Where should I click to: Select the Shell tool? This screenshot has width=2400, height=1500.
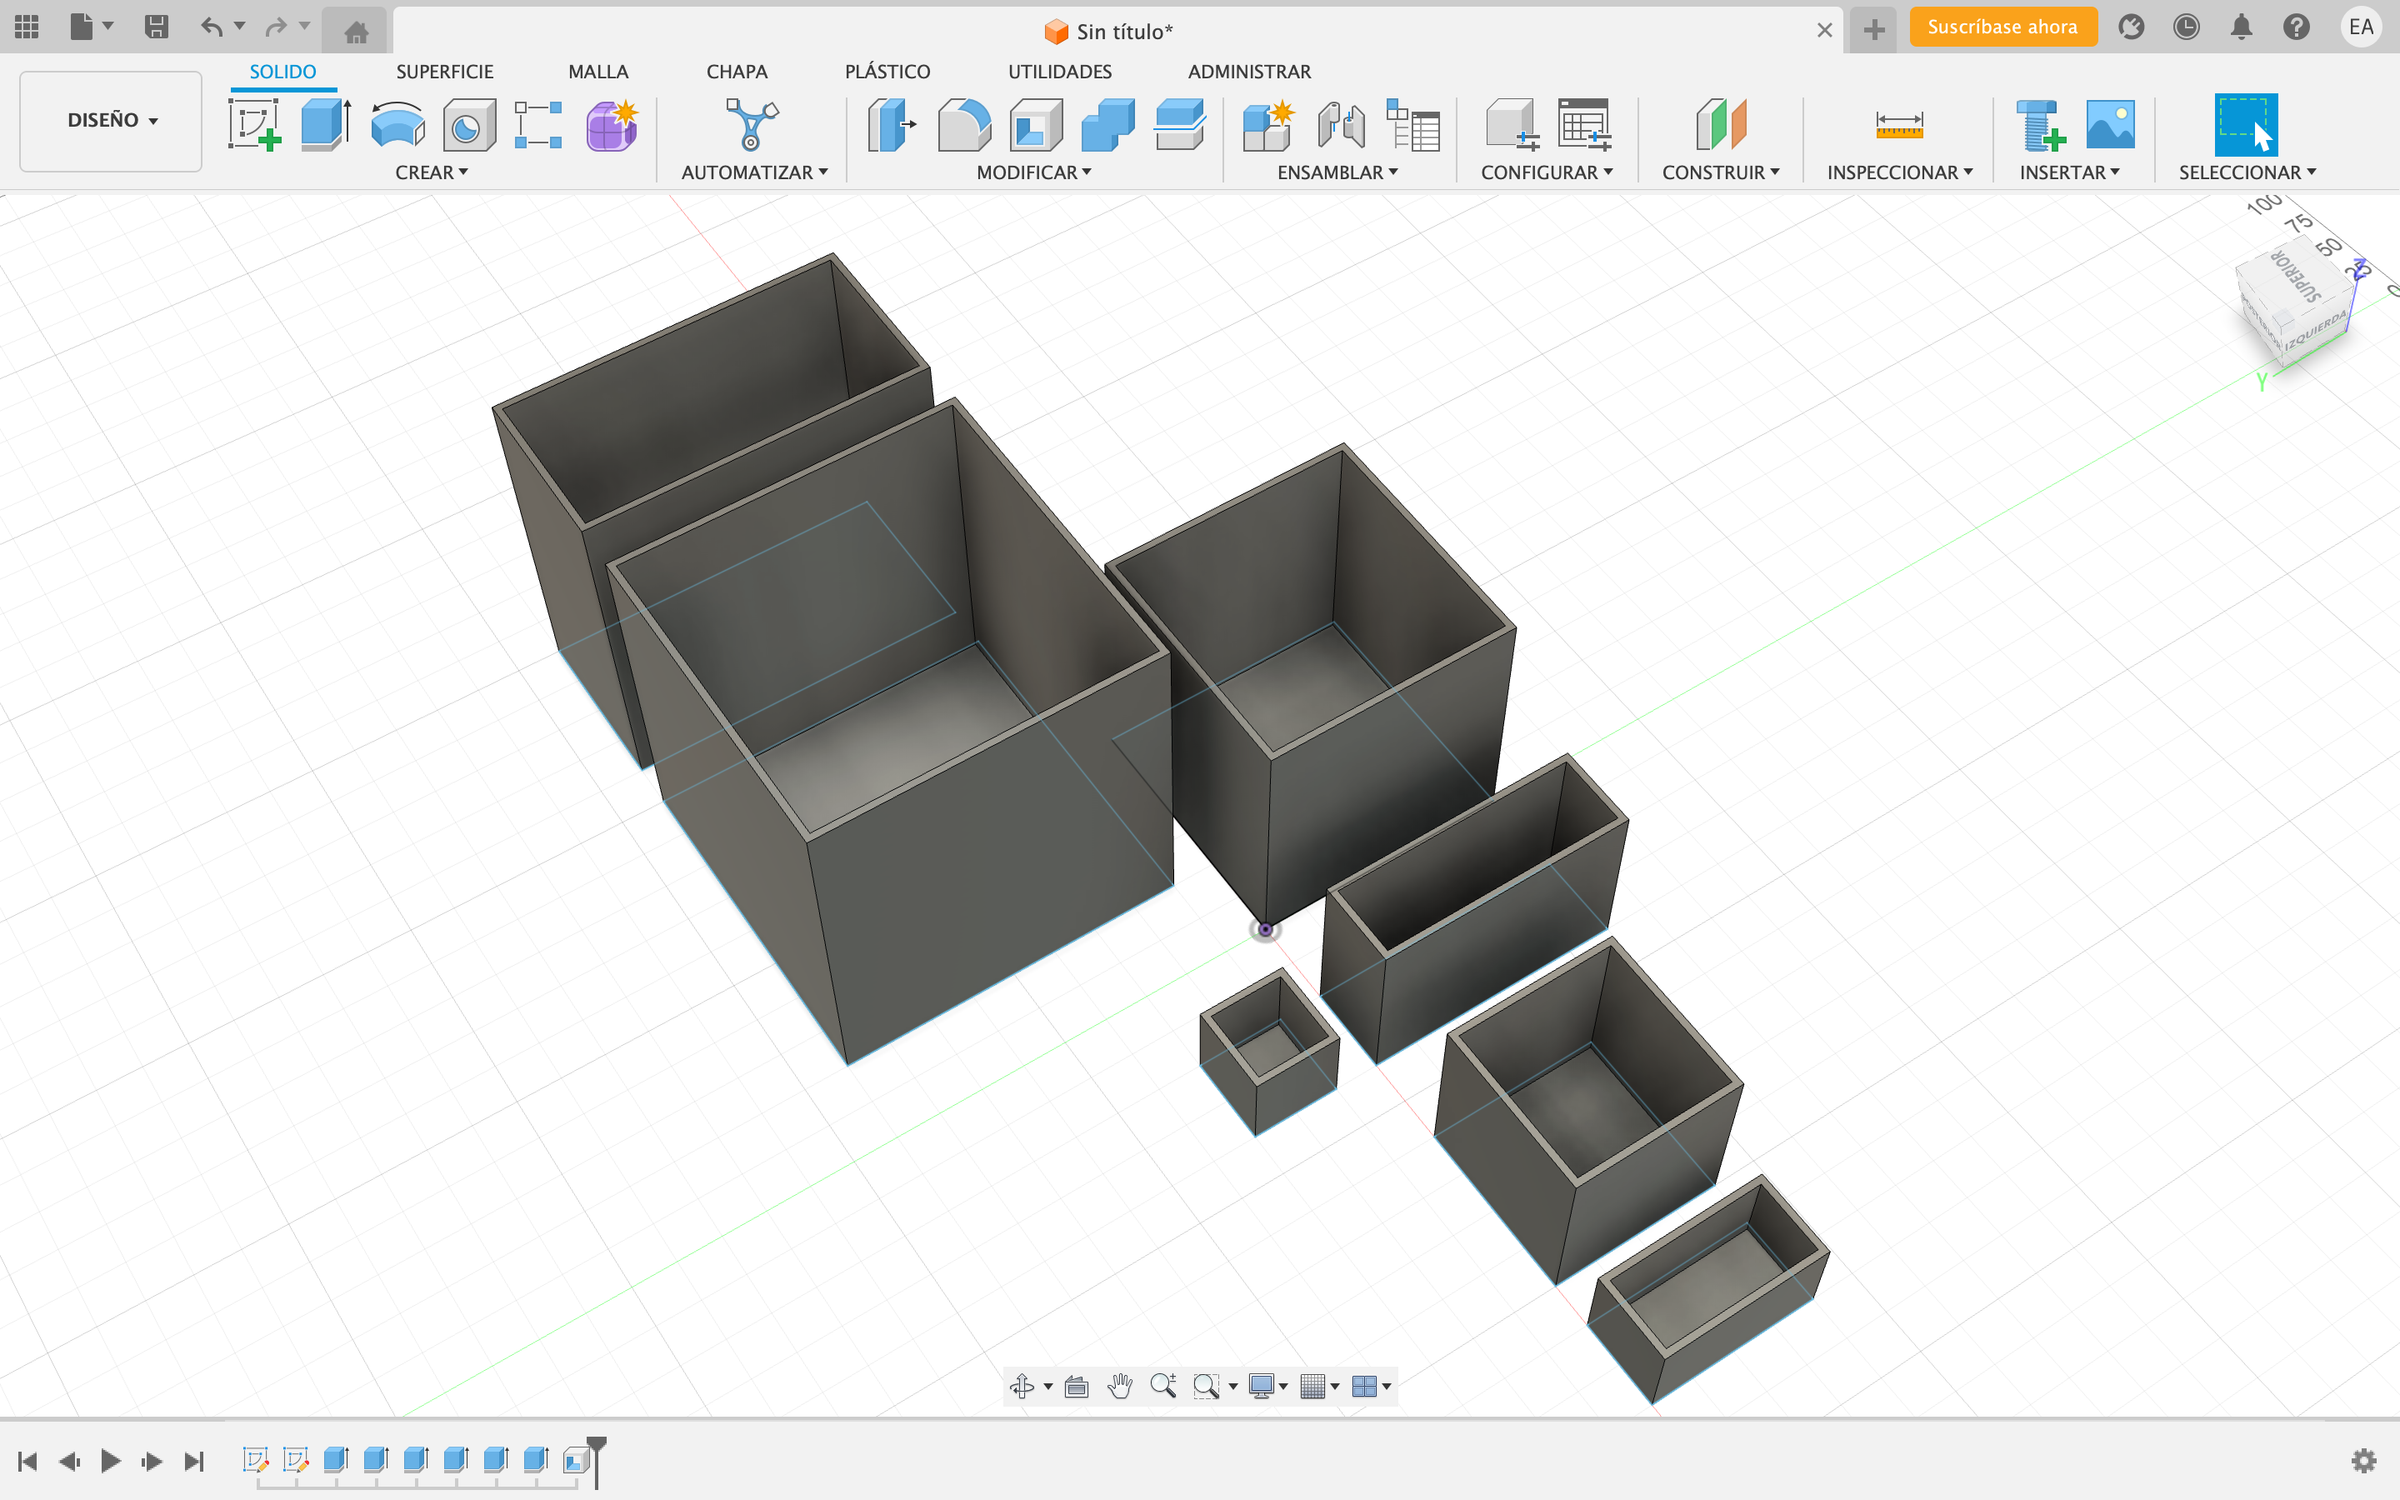coord(1035,124)
